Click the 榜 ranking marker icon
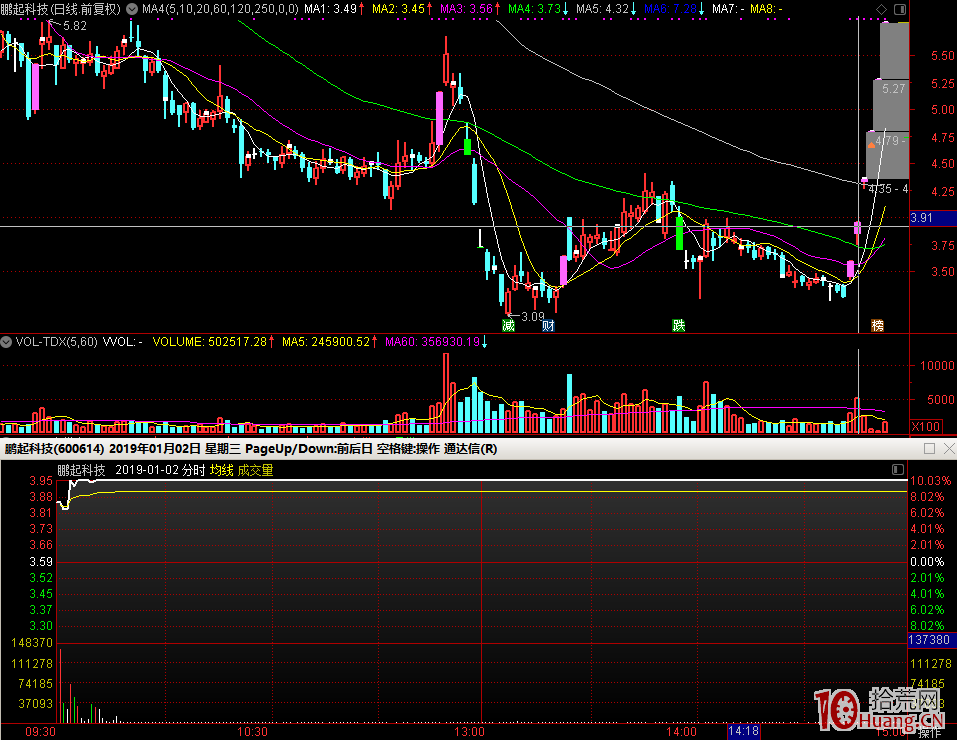Viewport: 957px width, 740px height. 878,325
